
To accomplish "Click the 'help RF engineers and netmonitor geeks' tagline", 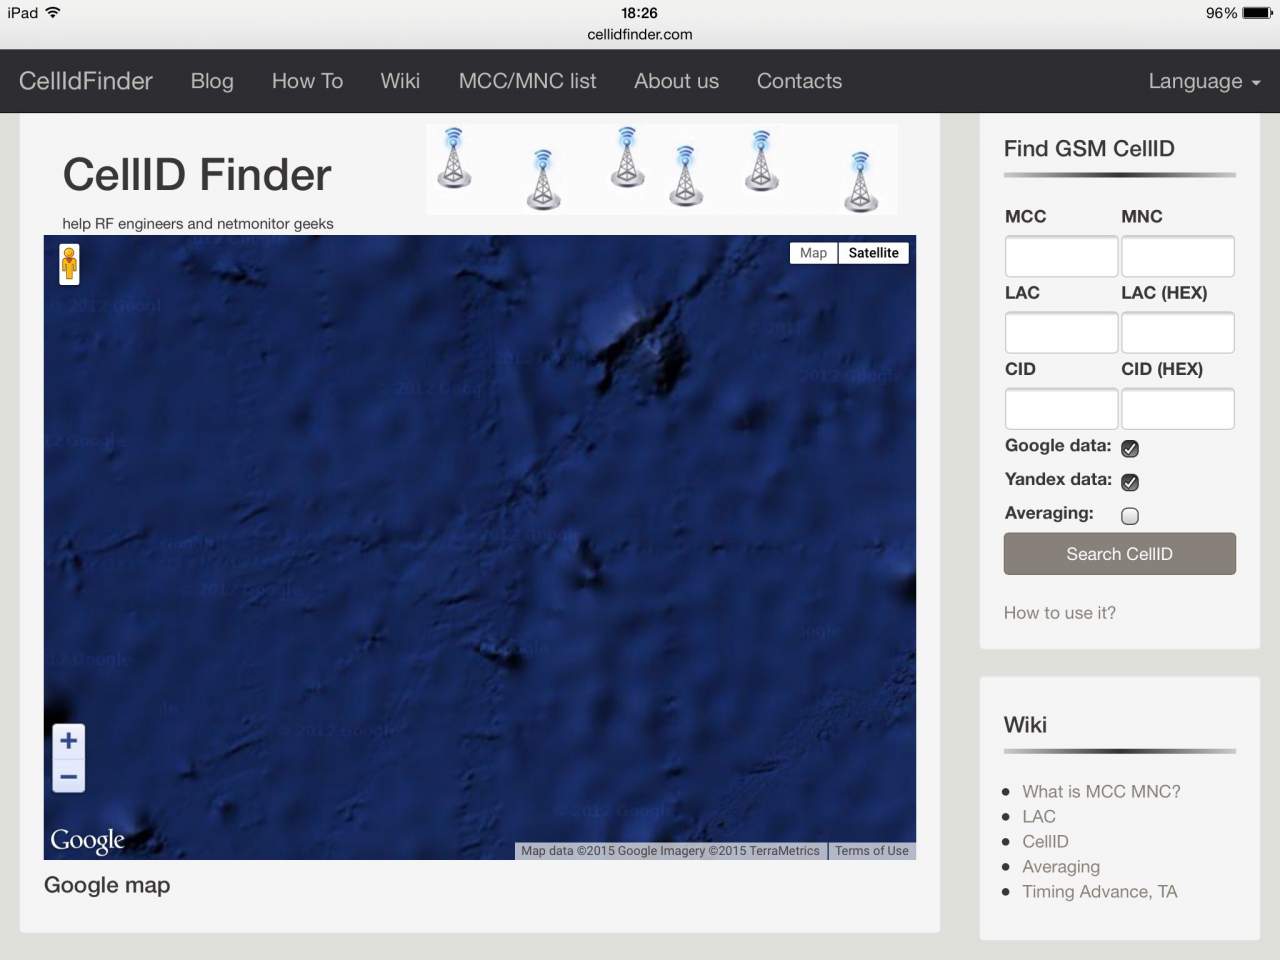I will point(198,224).
